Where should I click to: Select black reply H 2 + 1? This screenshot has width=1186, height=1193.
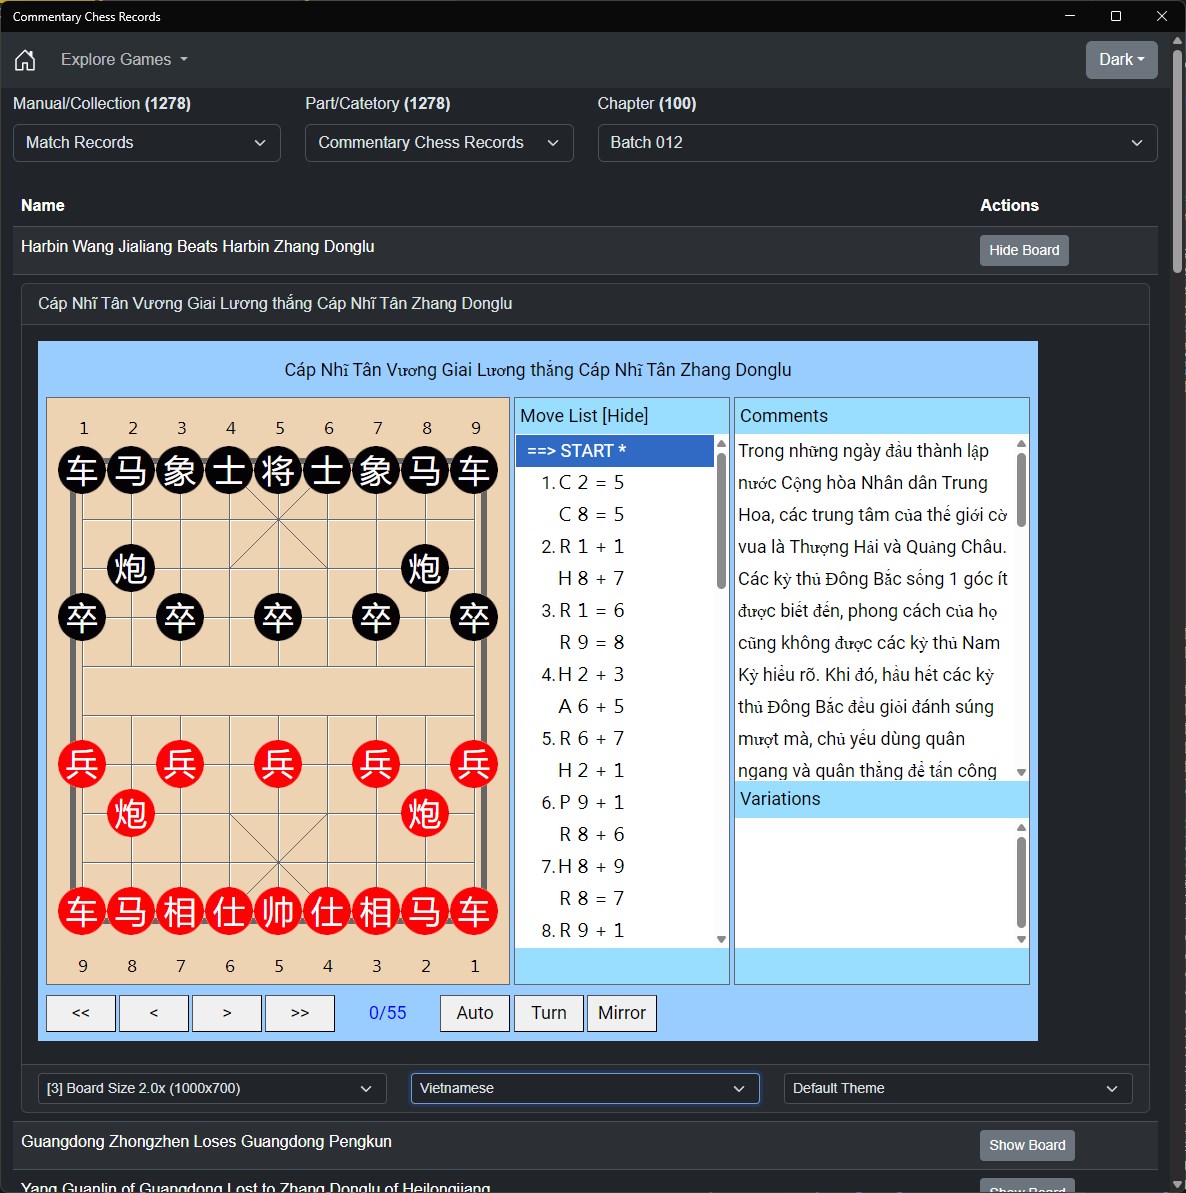coord(615,770)
